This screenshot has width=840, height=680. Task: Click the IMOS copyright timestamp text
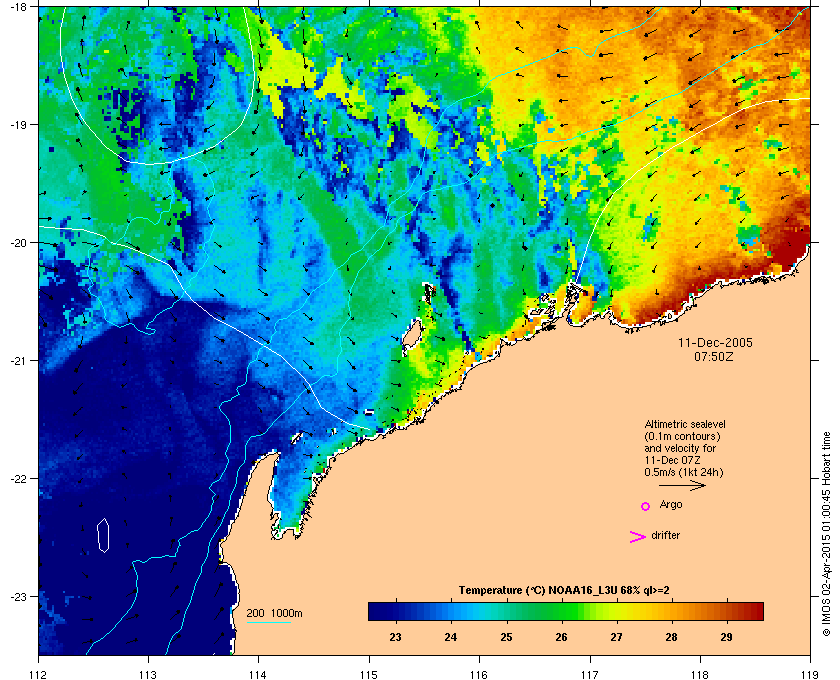coord(826,535)
